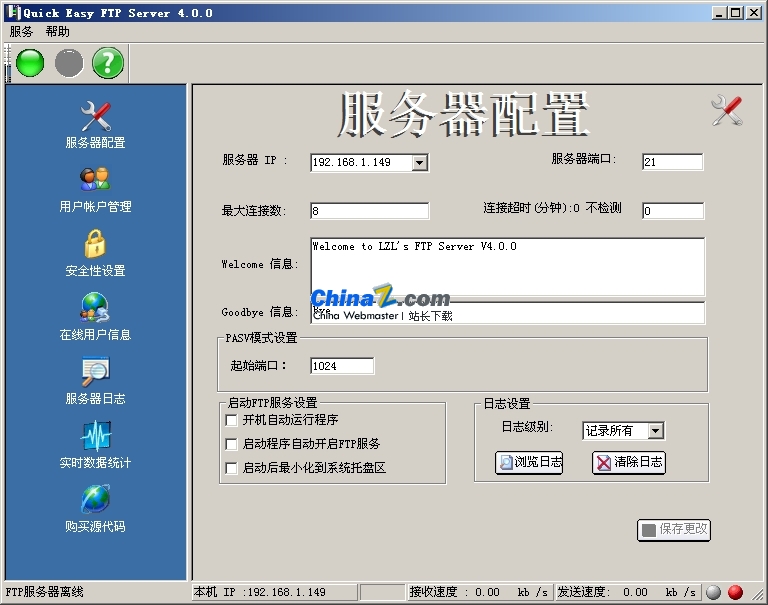This screenshot has height=605, width=768.
Task: Click the 清除日志 button
Action: coord(629,462)
